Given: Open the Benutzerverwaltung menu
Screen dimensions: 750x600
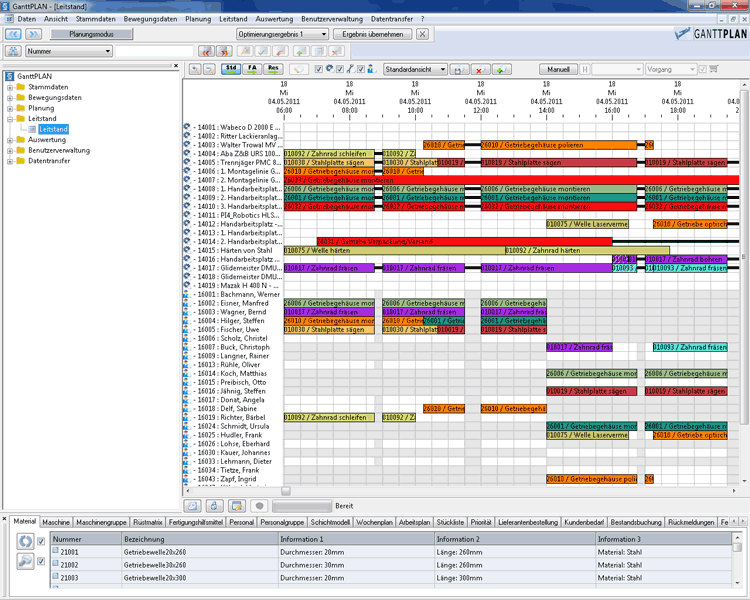Looking at the screenshot, I should (331, 19).
